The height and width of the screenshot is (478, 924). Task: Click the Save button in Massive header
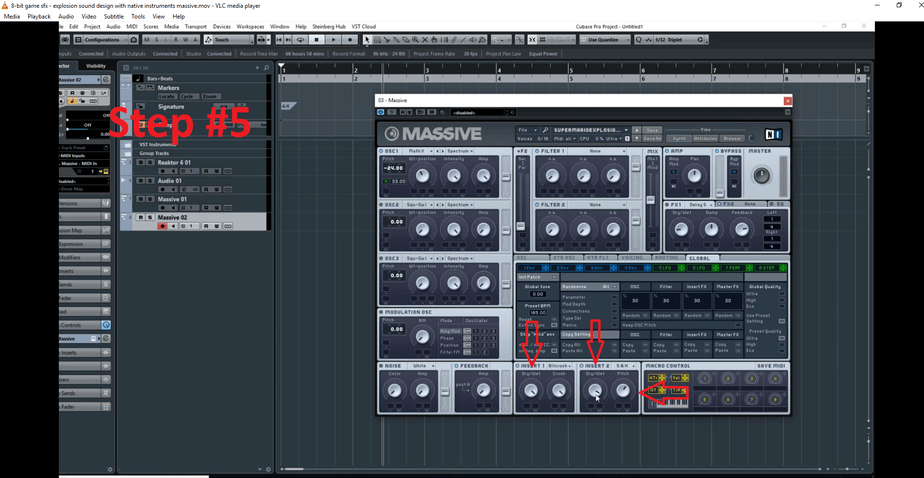point(651,130)
